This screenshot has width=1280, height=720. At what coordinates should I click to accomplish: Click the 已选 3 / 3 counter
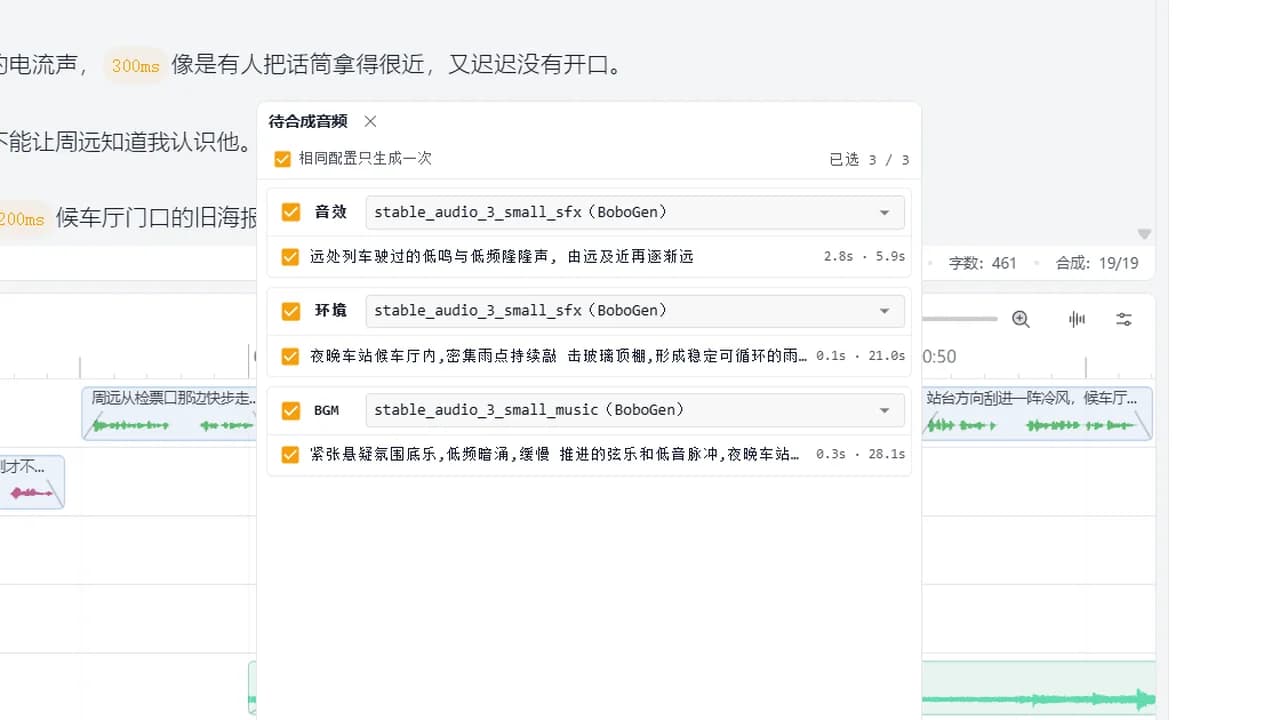(869, 160)
